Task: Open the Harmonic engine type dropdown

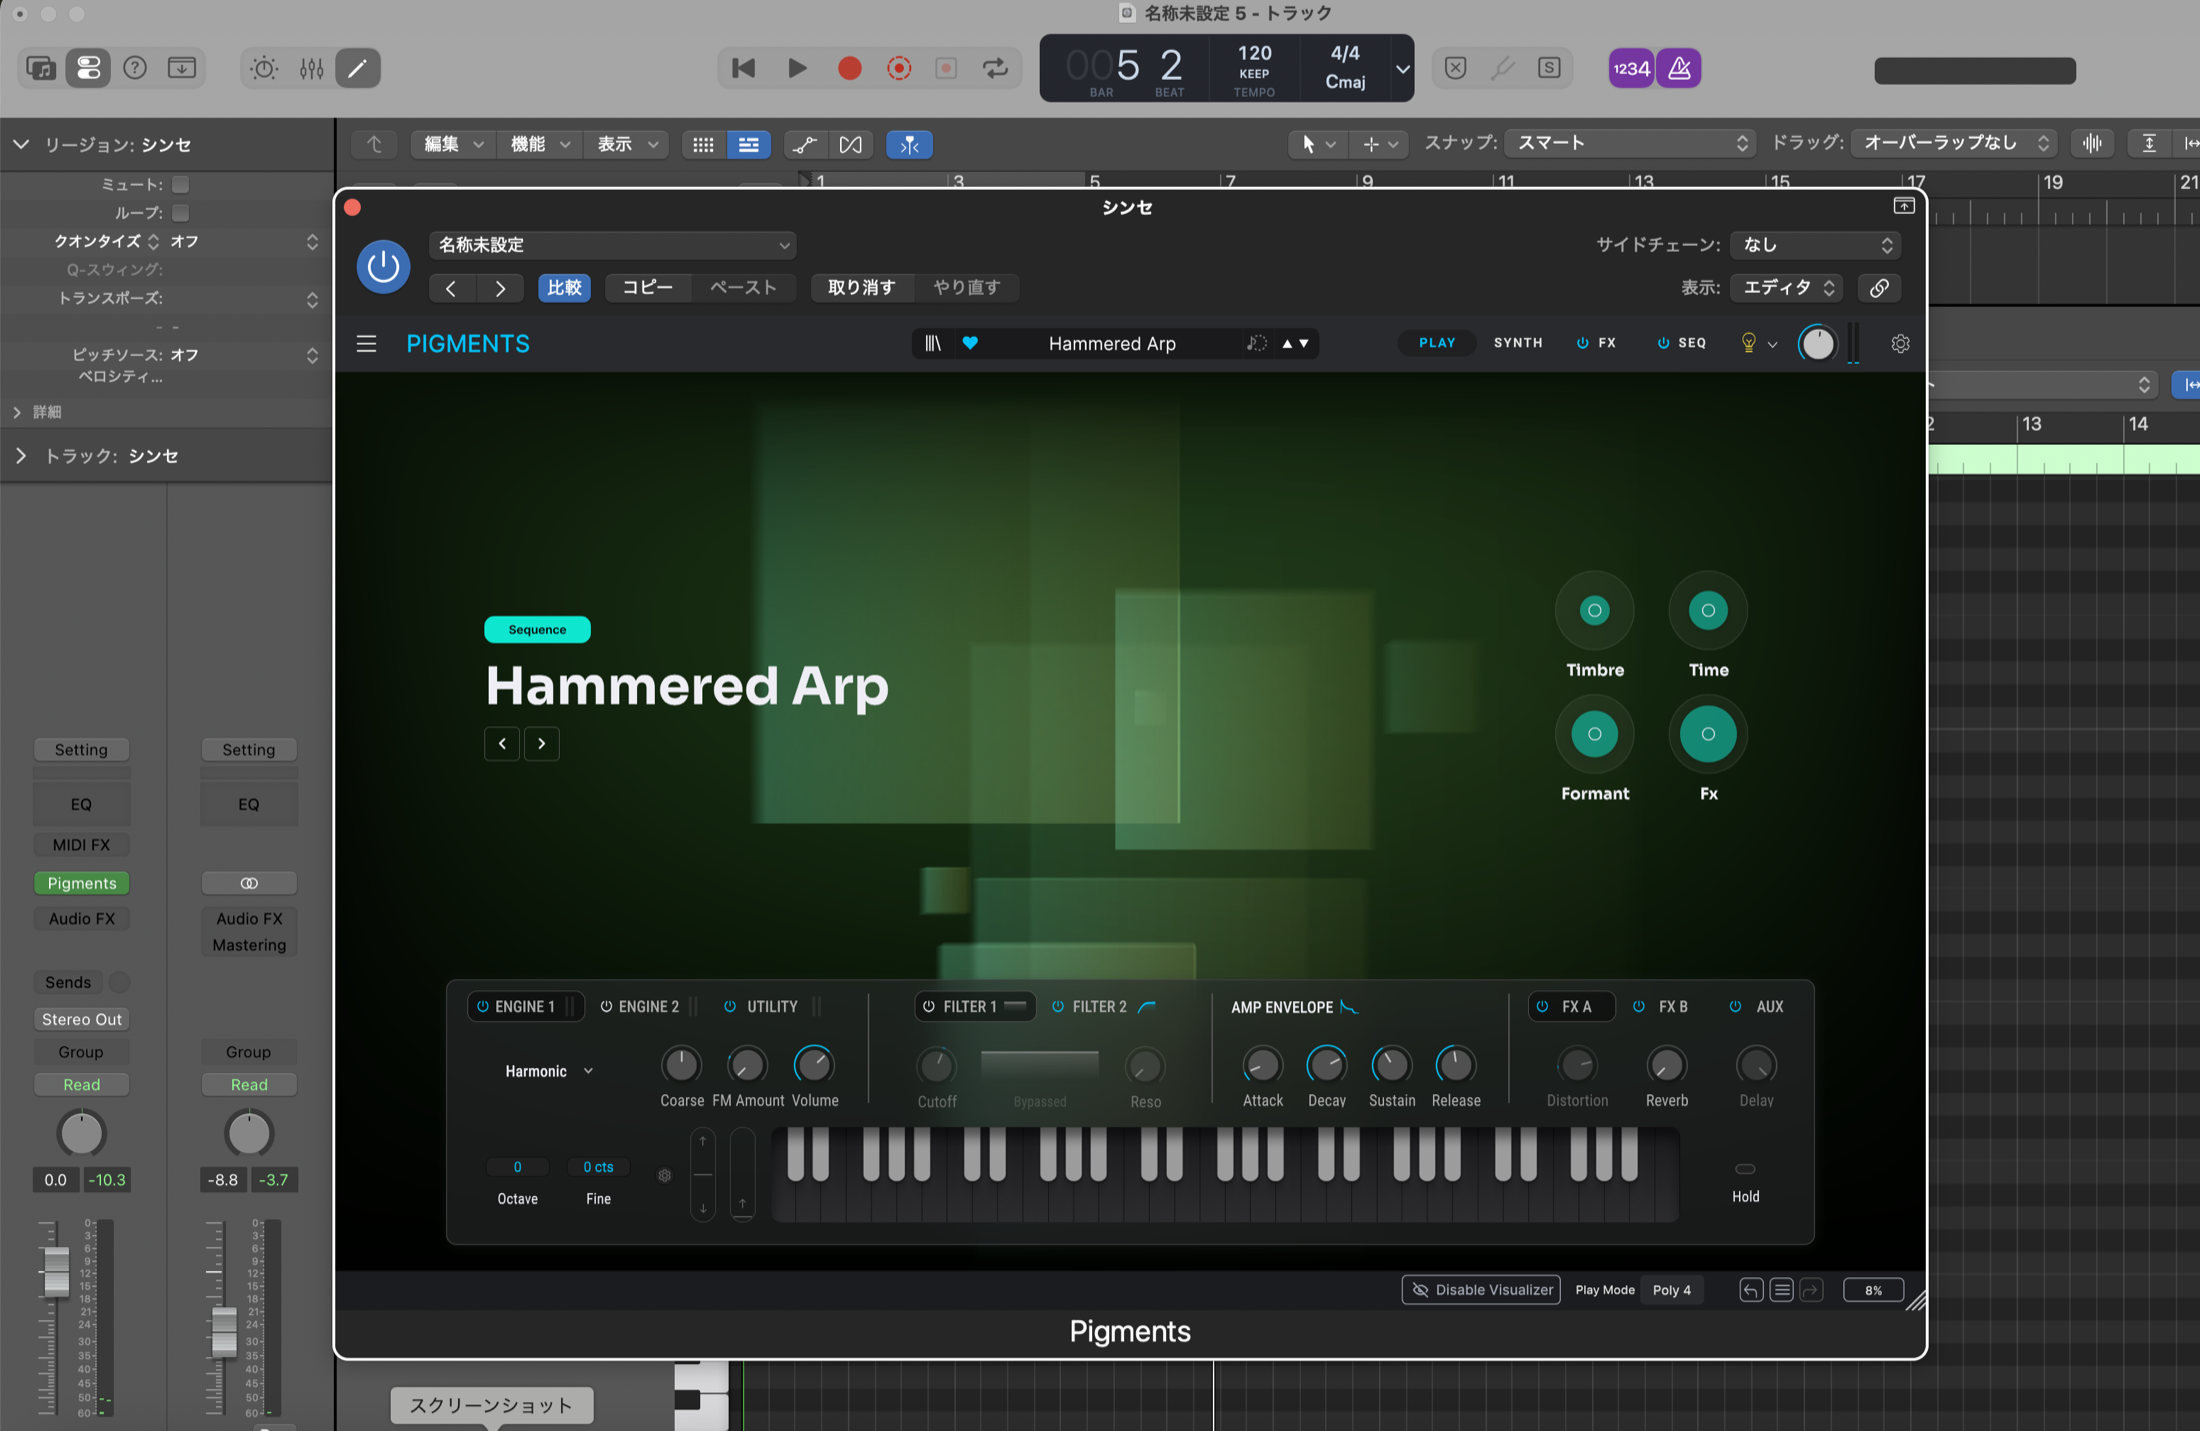Action: coord(549,1071)
